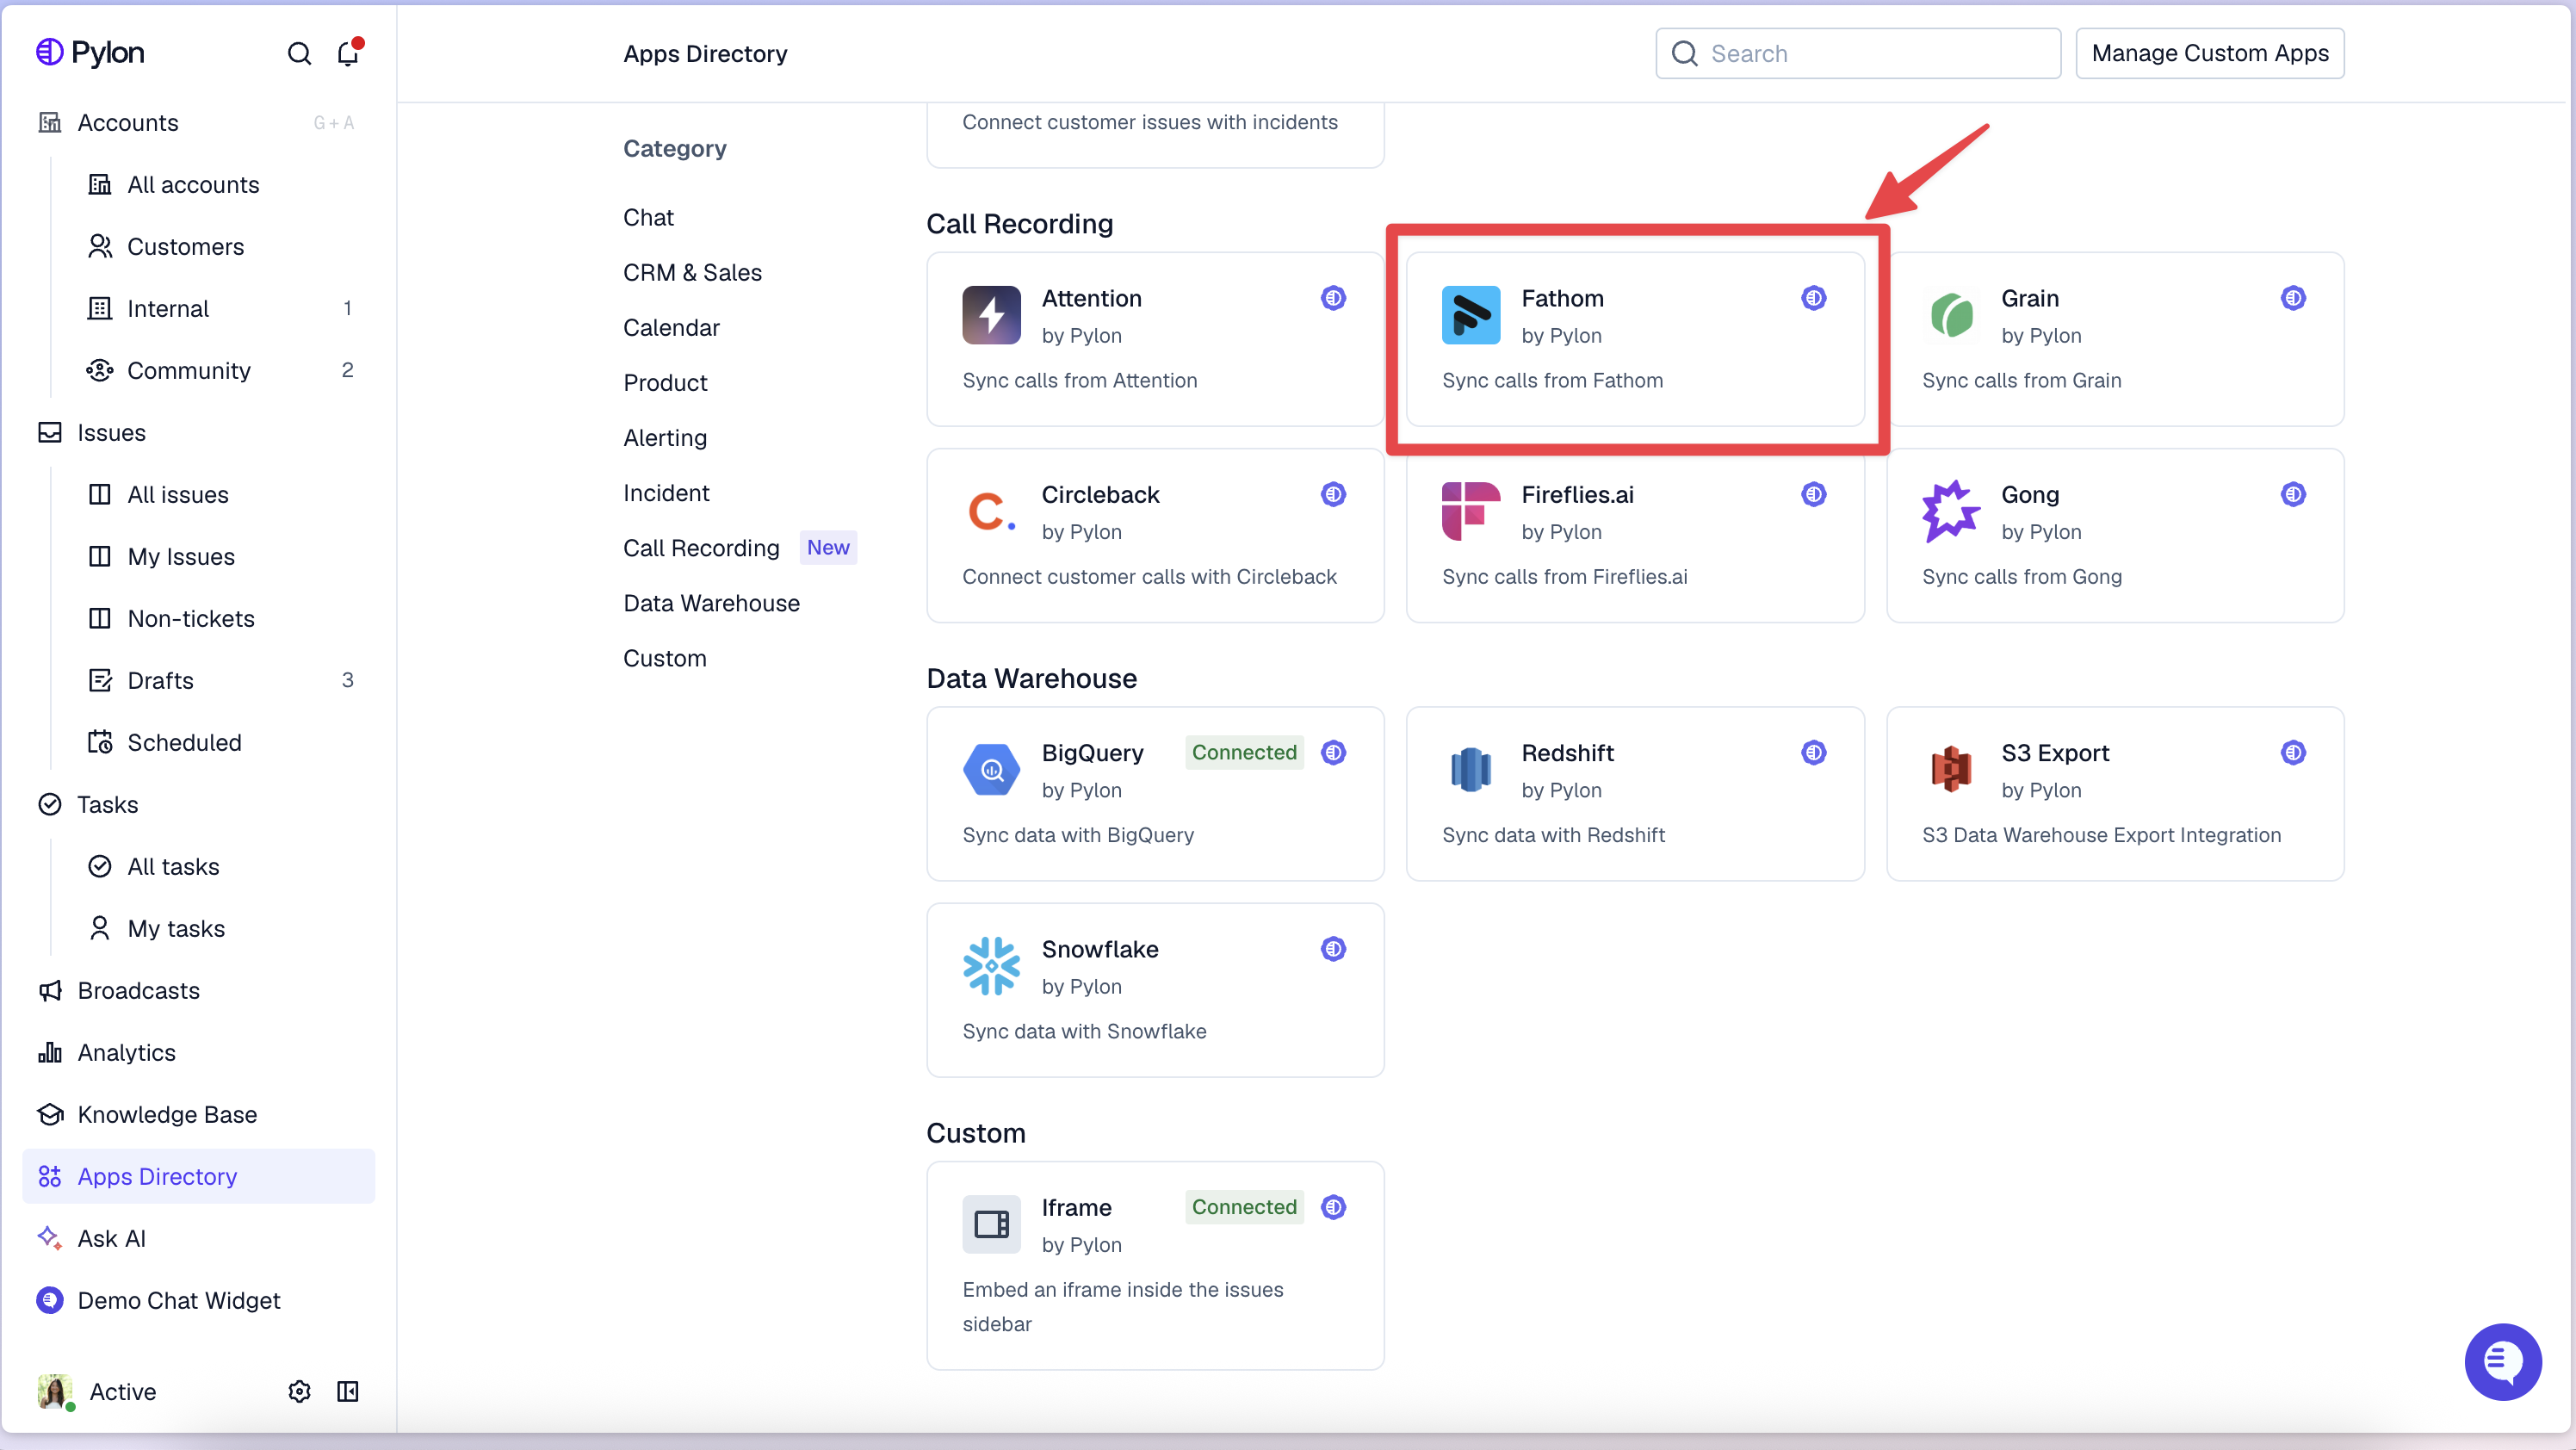Open Ask AI from sidebar
The height and width of the screenshot is (1450, 2576).
click(112, 1238)
